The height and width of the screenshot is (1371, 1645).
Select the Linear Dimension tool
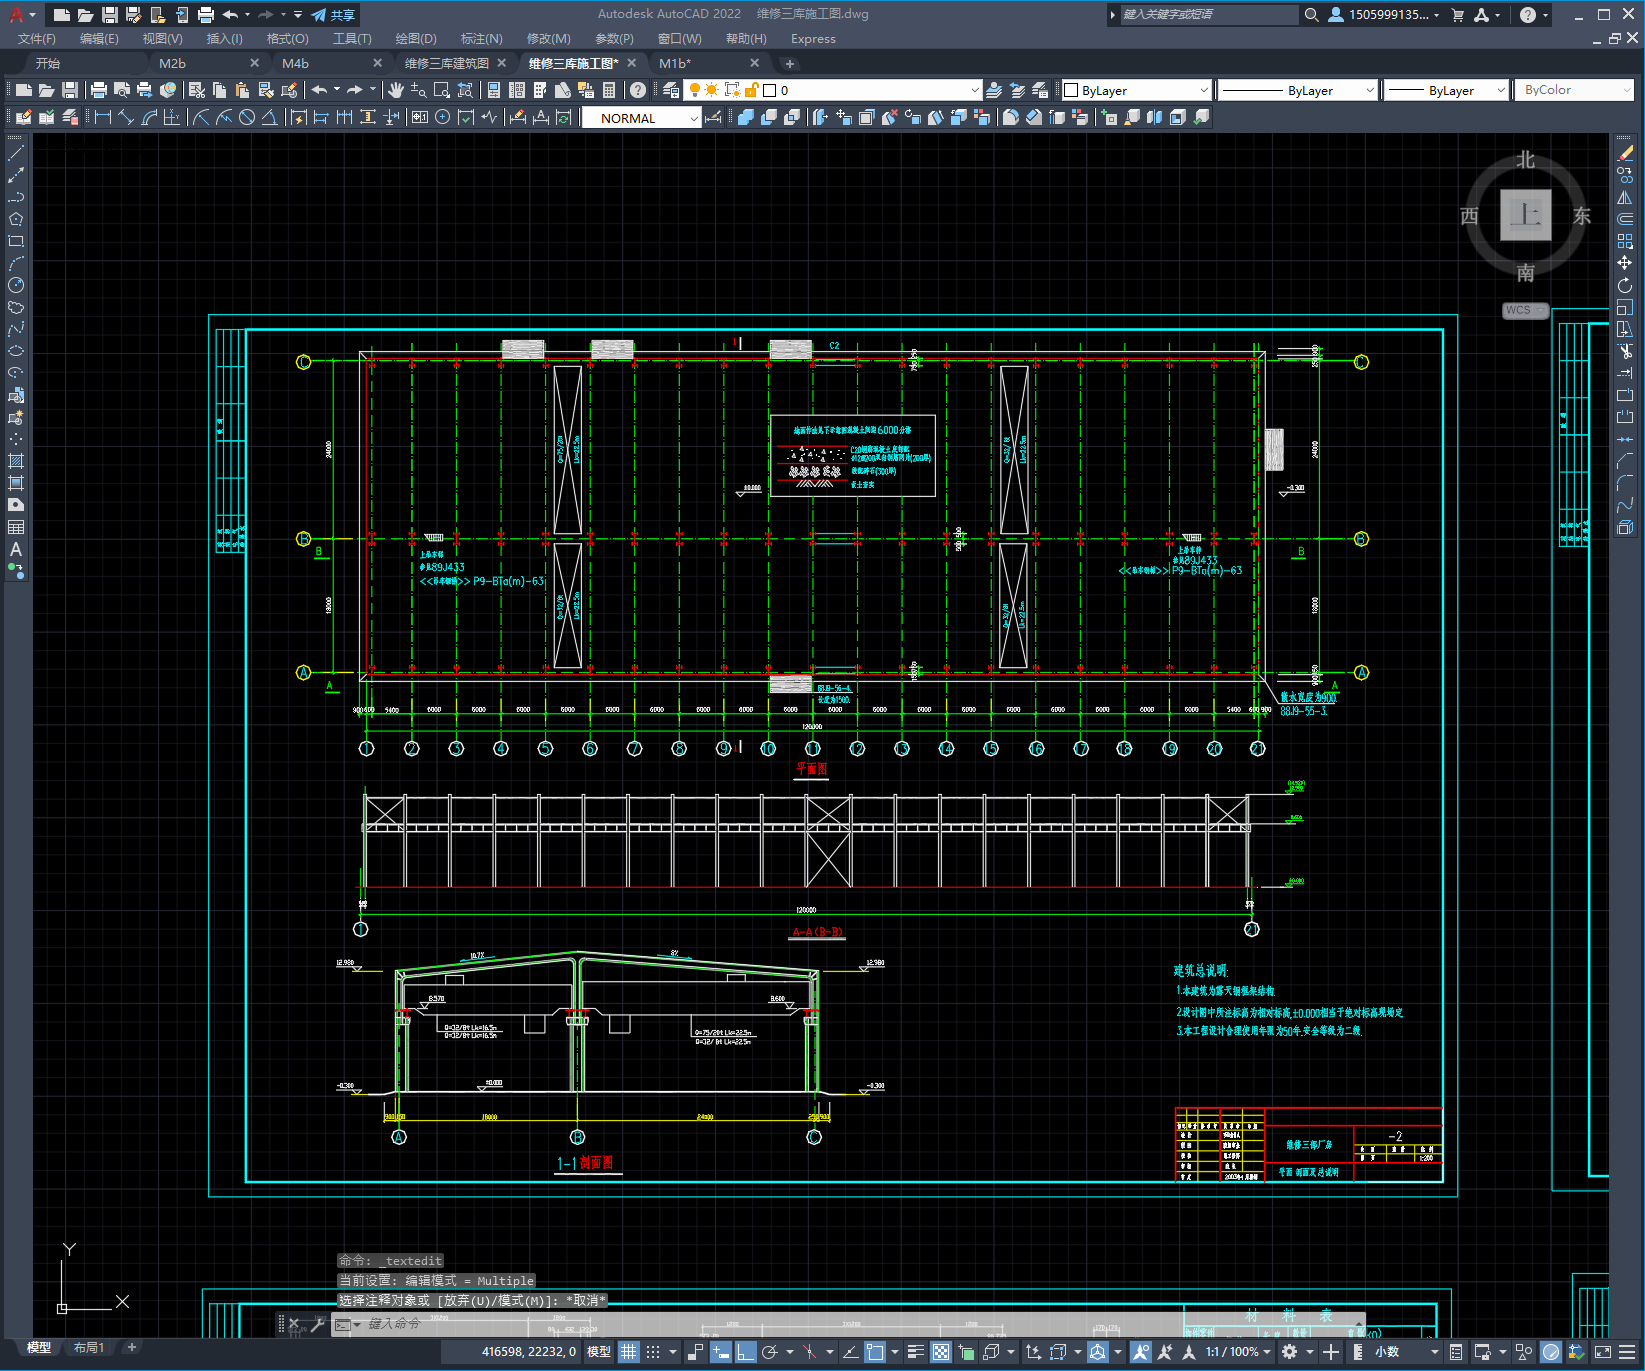tap(102, 117)
